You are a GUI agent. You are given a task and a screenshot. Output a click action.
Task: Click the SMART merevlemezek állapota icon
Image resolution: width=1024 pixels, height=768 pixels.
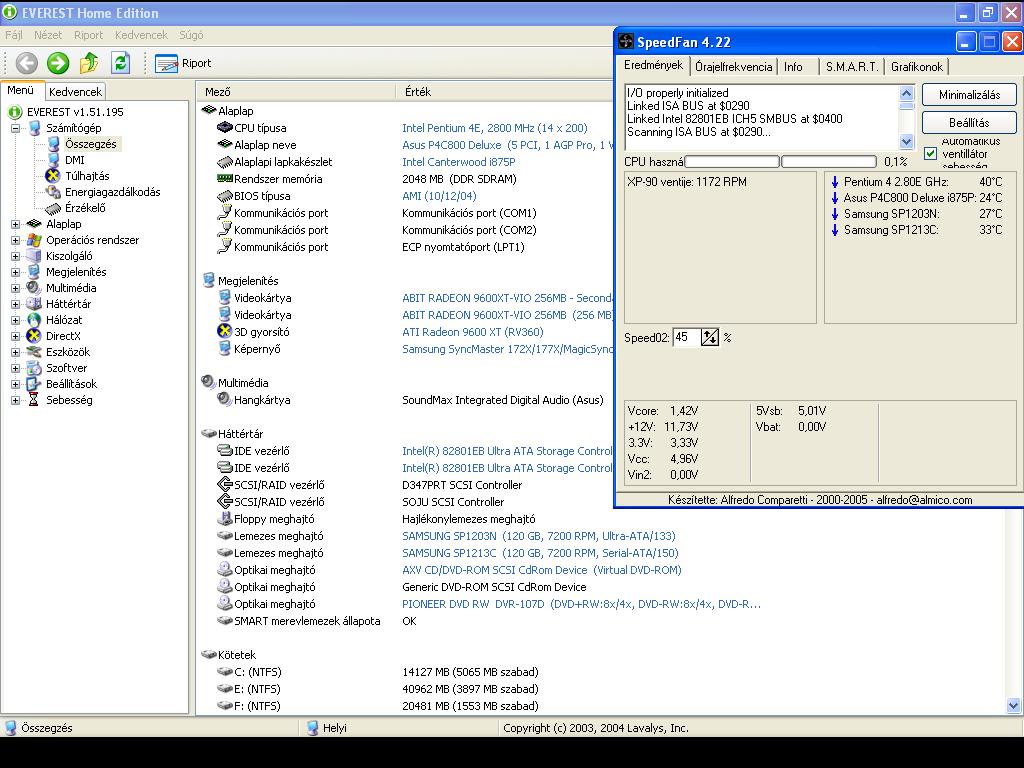pyautogui.click(x=225, y=620)
